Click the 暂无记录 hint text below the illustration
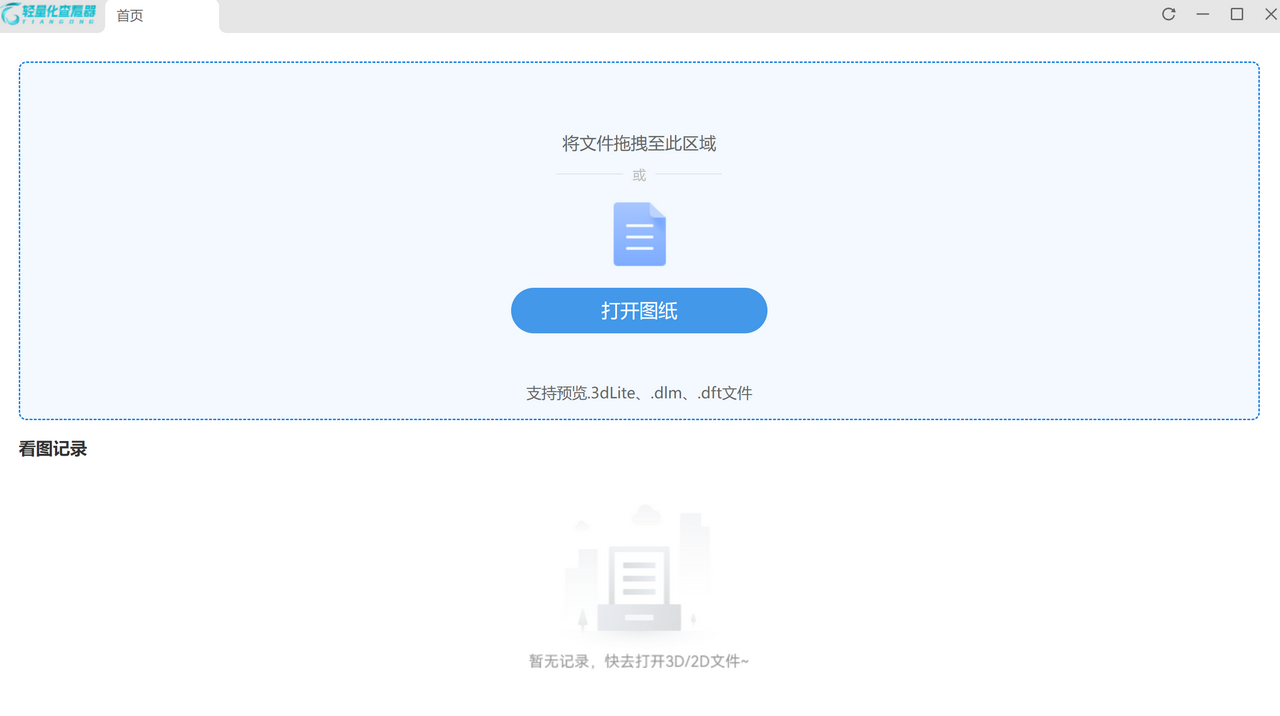This screenshot has width=1280, height=716. tap(639, 661)
